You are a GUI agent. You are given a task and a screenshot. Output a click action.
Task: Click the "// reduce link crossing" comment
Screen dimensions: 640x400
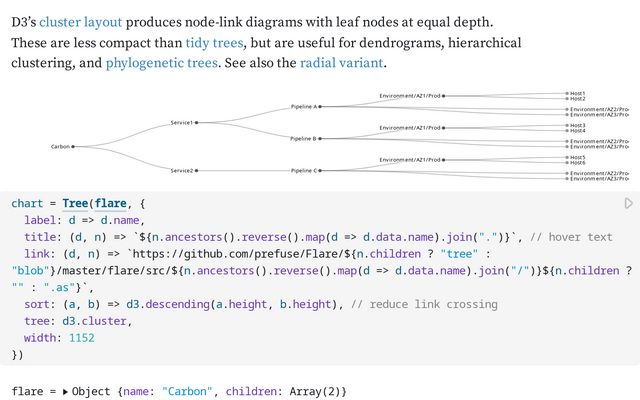click(x=424, y=304)
